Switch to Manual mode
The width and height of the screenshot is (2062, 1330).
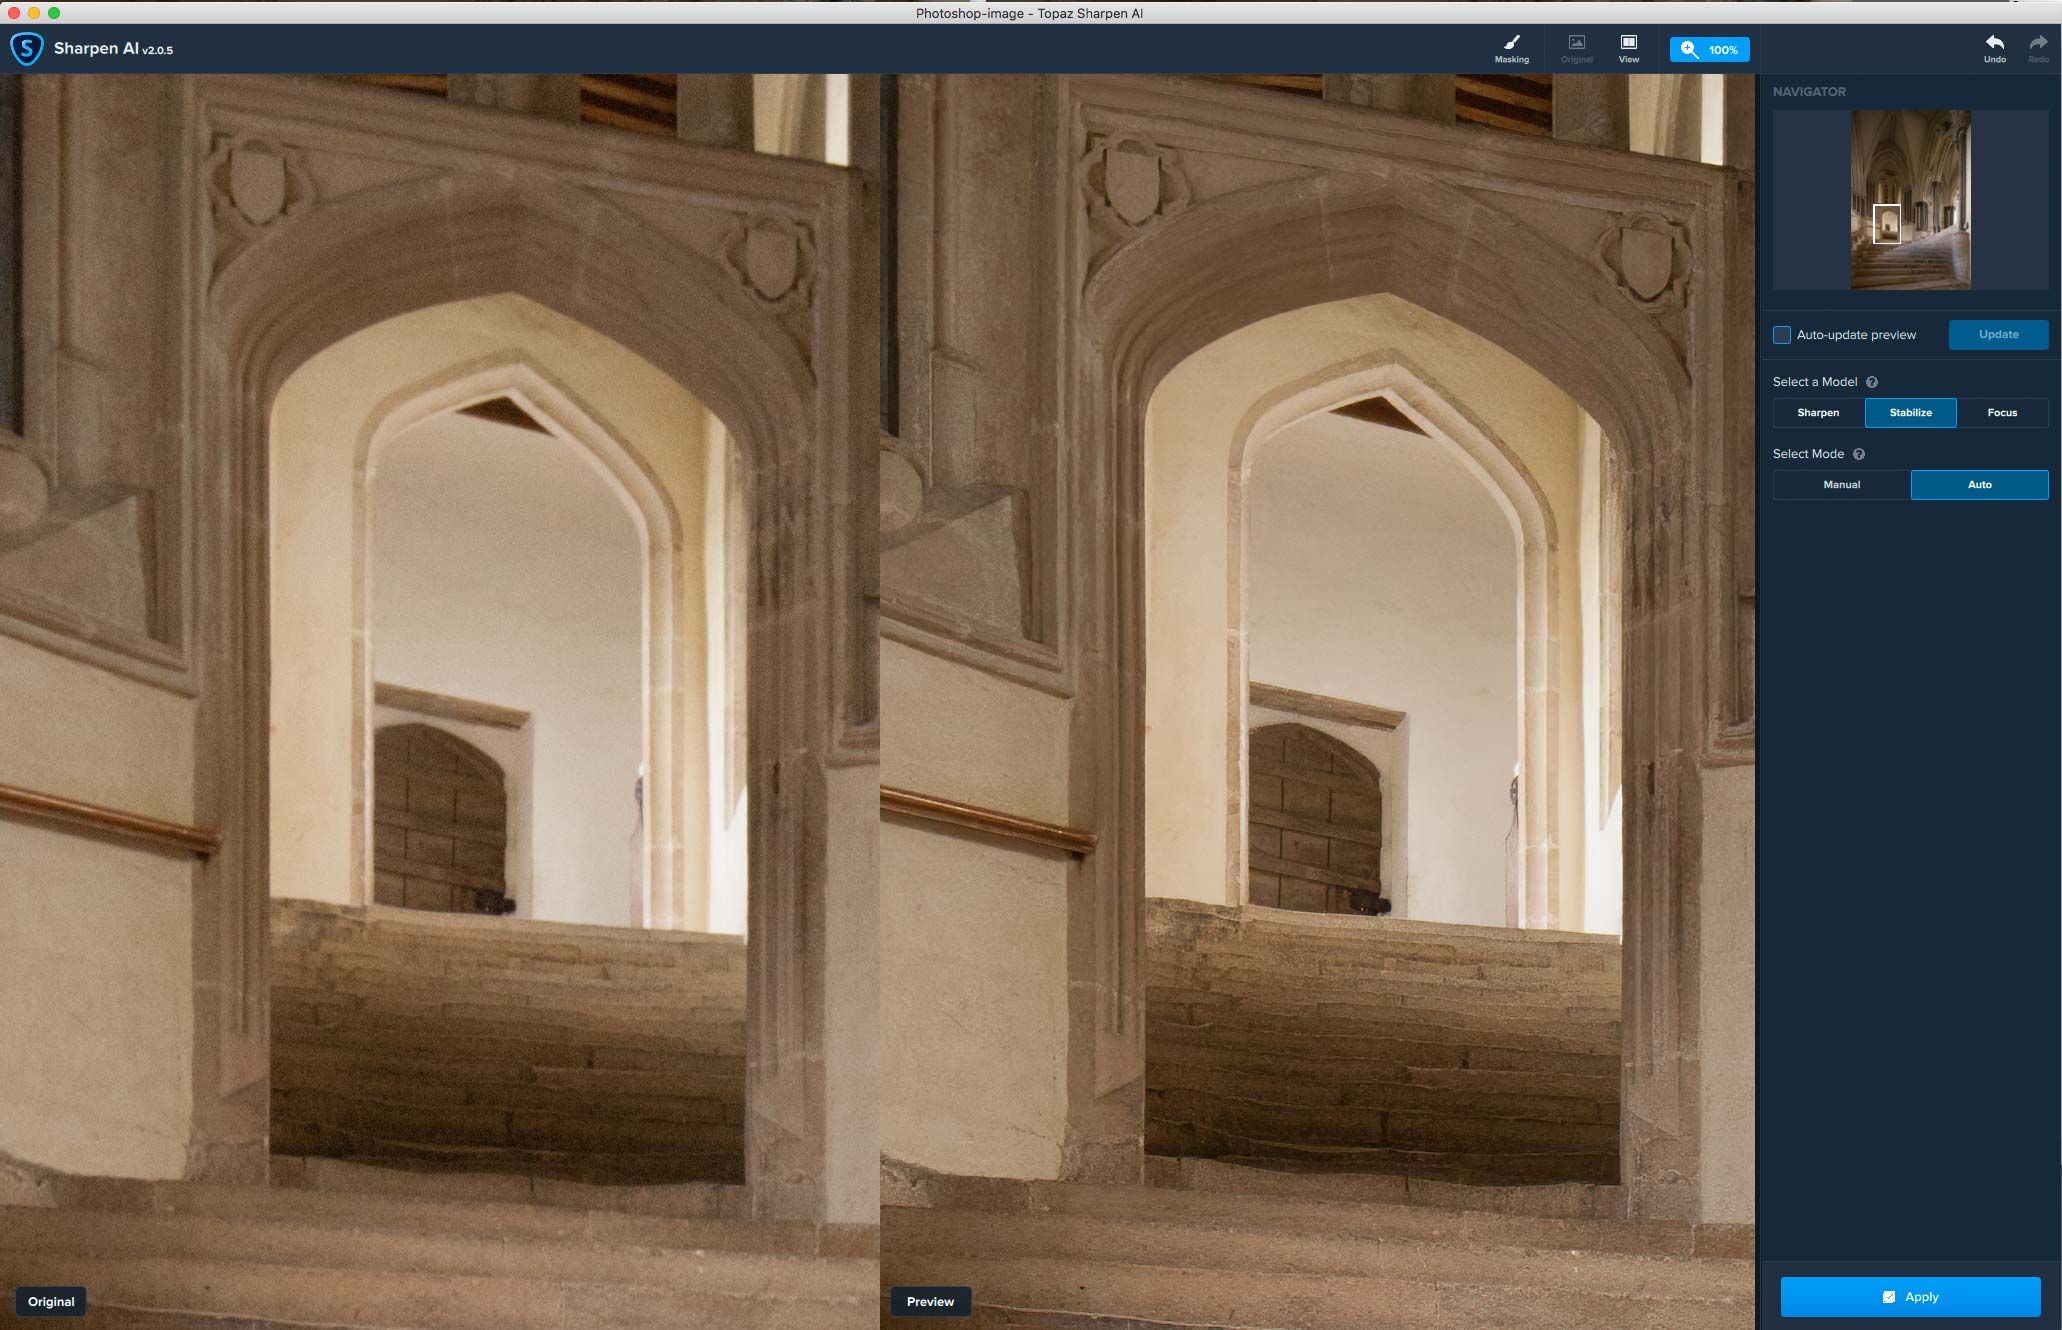click(x=1841, y=485)
